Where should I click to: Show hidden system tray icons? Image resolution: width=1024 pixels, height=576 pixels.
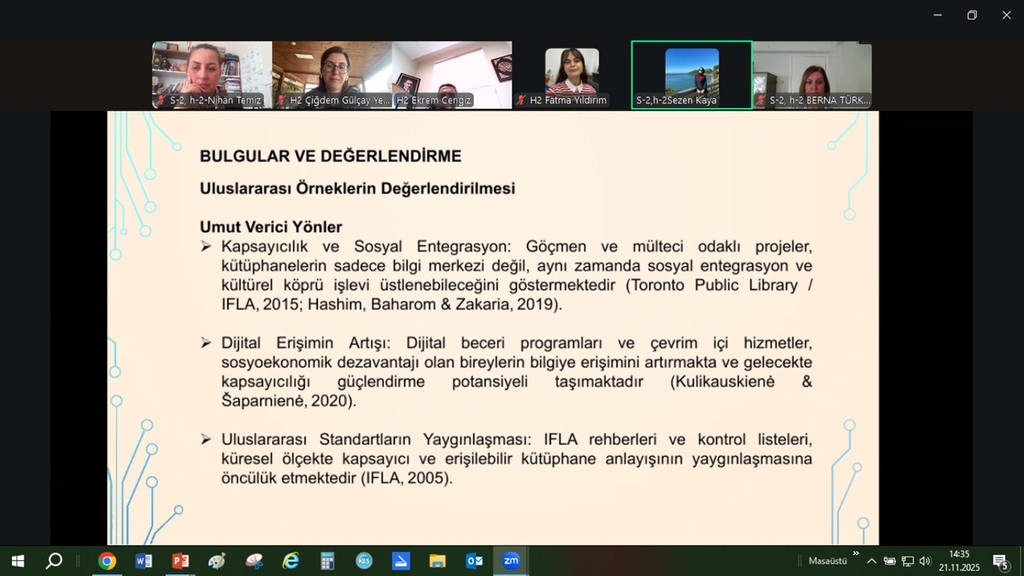pos(871,561)
